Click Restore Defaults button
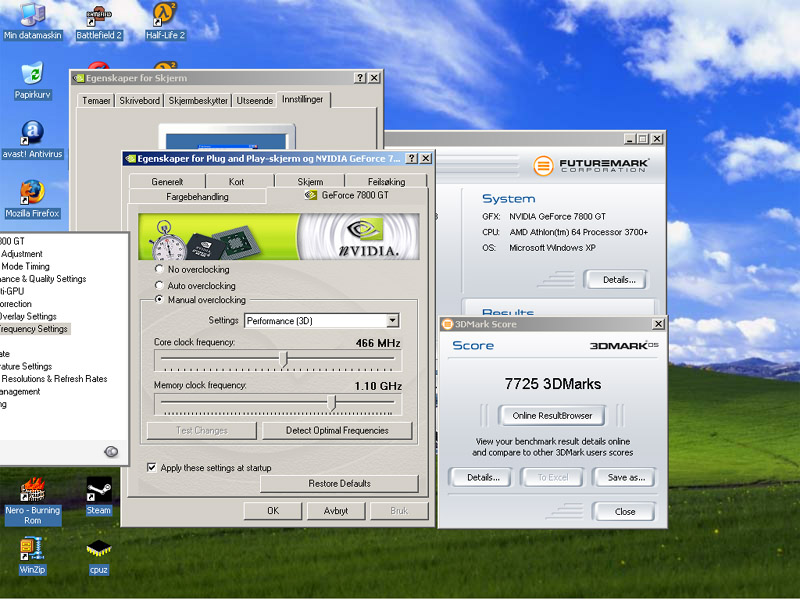800x600 pixels. (x=339, y=484)
